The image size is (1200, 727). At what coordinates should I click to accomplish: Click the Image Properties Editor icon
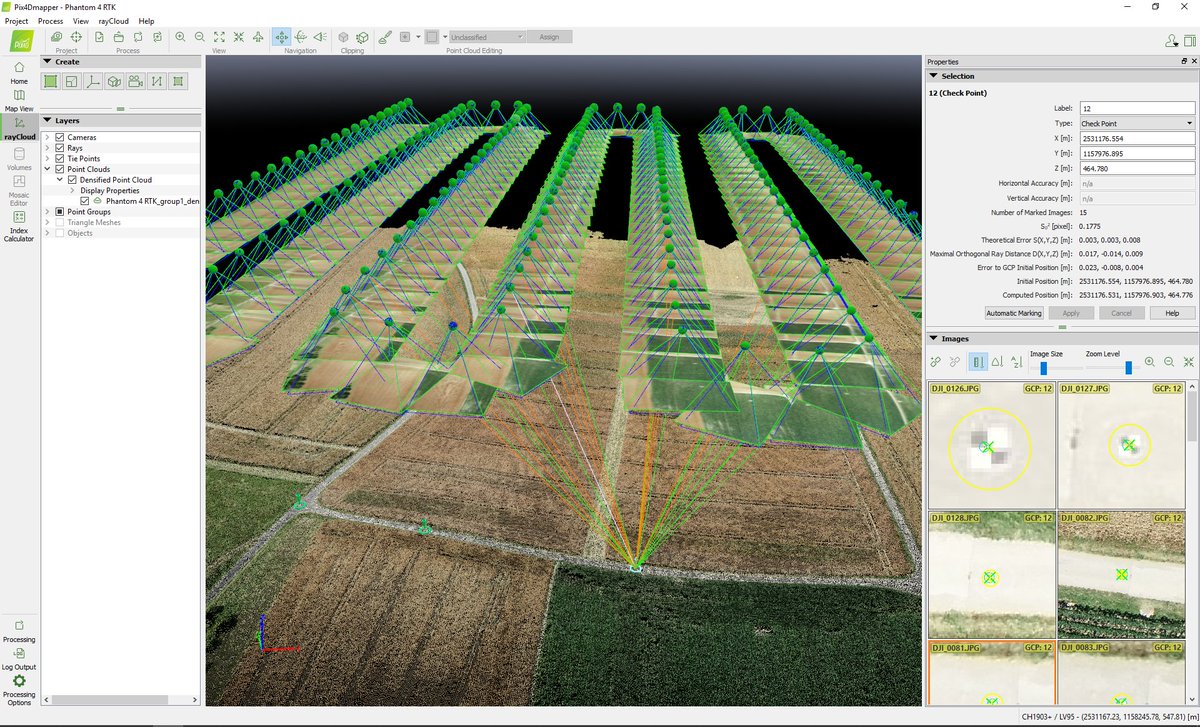57,37
